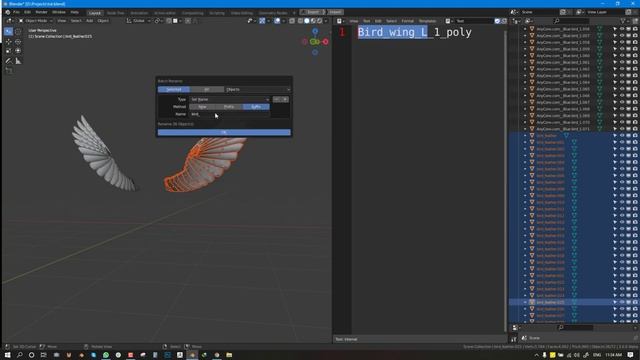Select the Move tool
The image size is (640, 360).
(x=9, y=42)
